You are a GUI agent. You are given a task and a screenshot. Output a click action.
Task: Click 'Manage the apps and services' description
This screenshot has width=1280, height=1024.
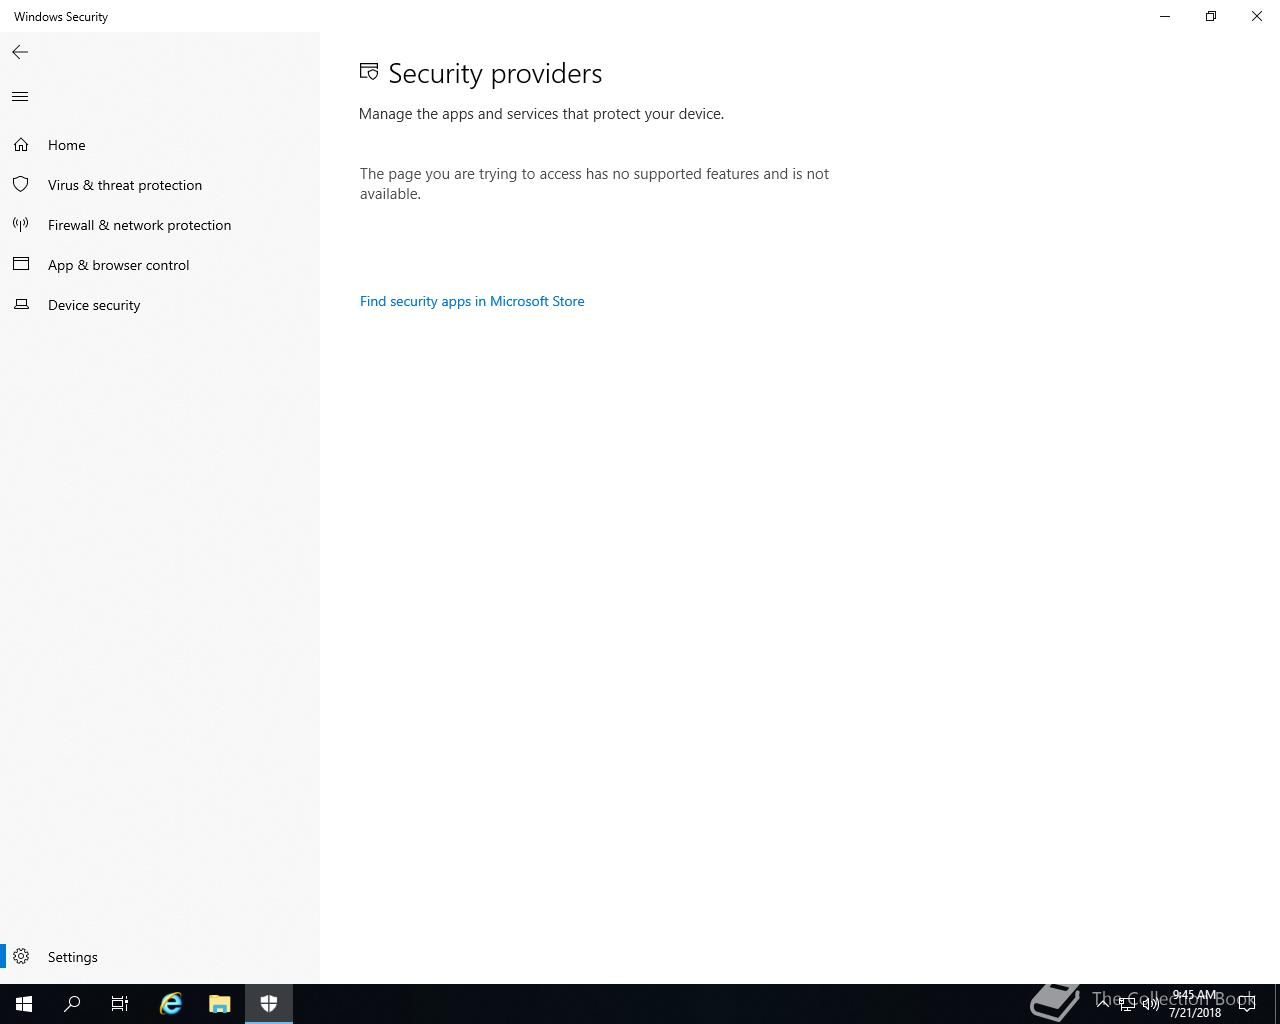[x=541, y=114]
